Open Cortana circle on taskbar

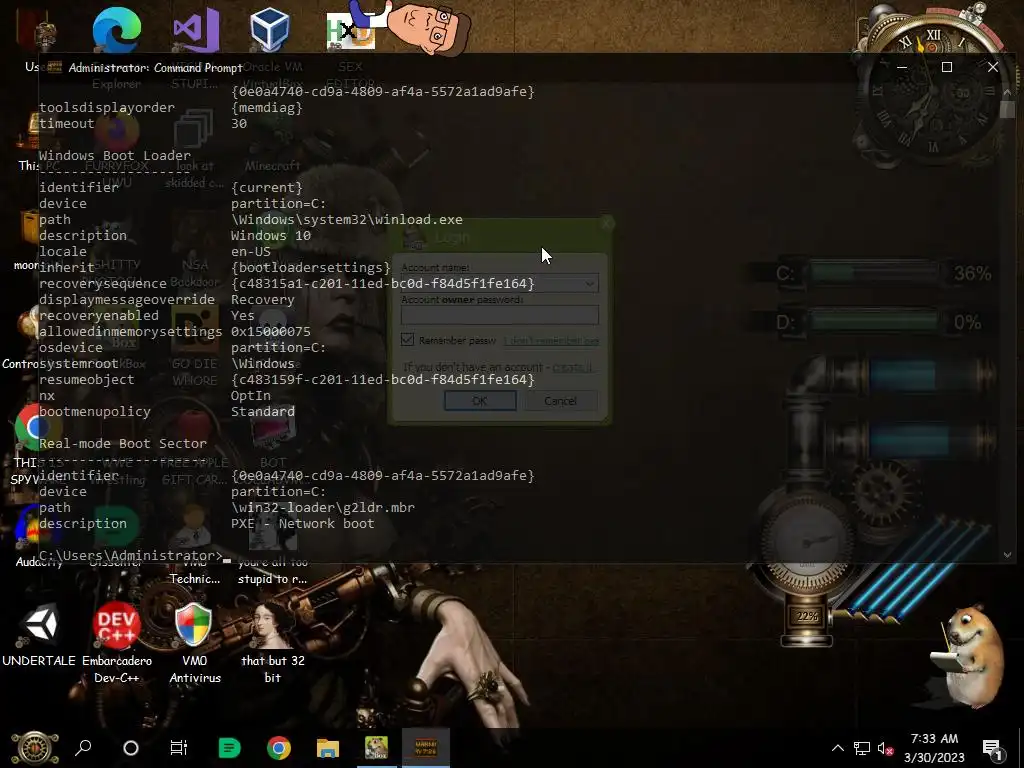(x=131, y=748)
